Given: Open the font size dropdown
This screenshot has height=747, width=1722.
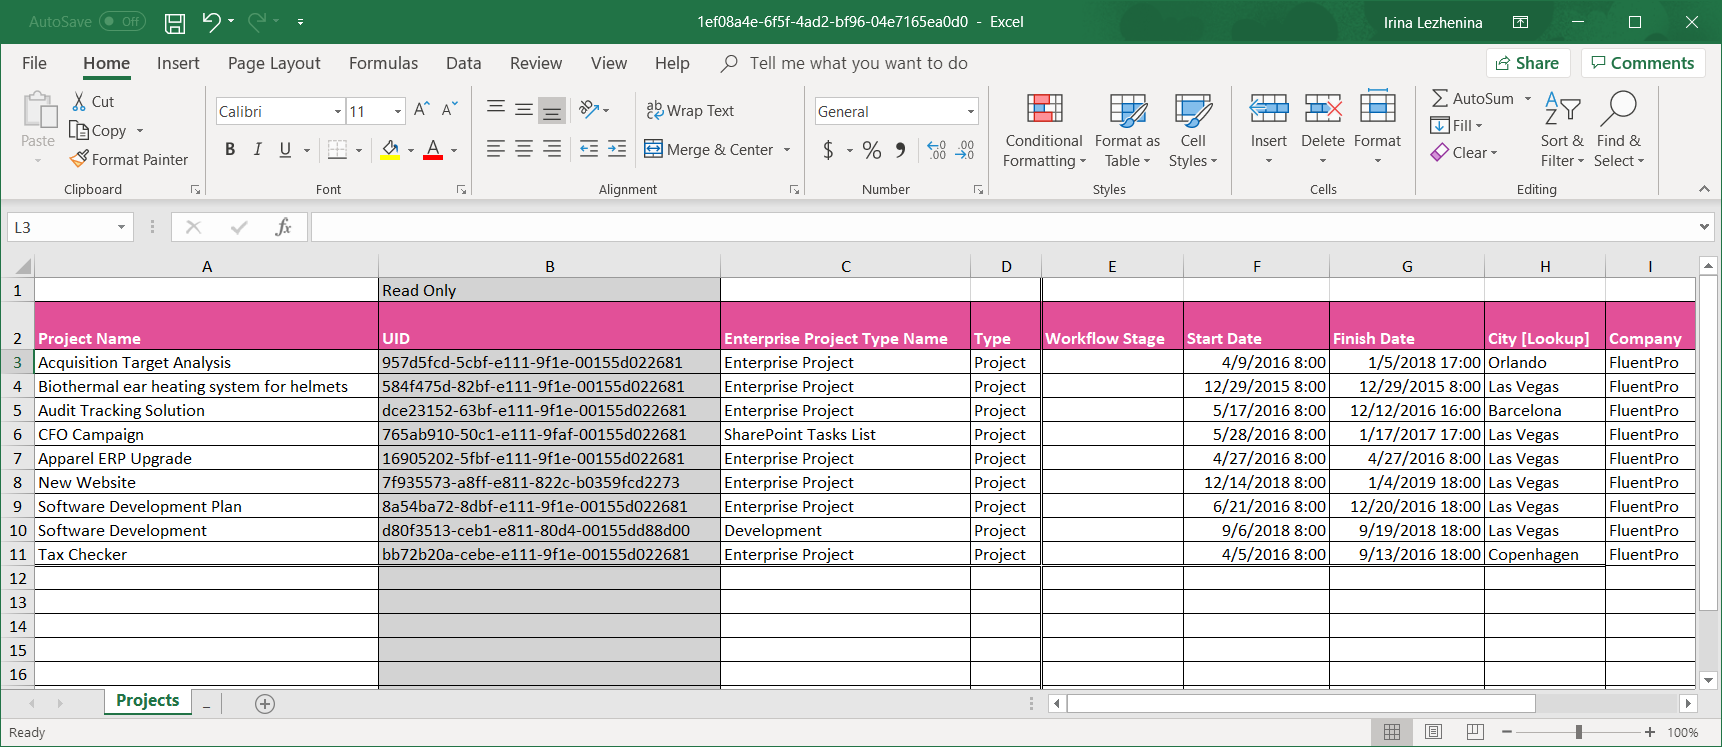Looking at the screenshot, I should (x=398, y=111).
